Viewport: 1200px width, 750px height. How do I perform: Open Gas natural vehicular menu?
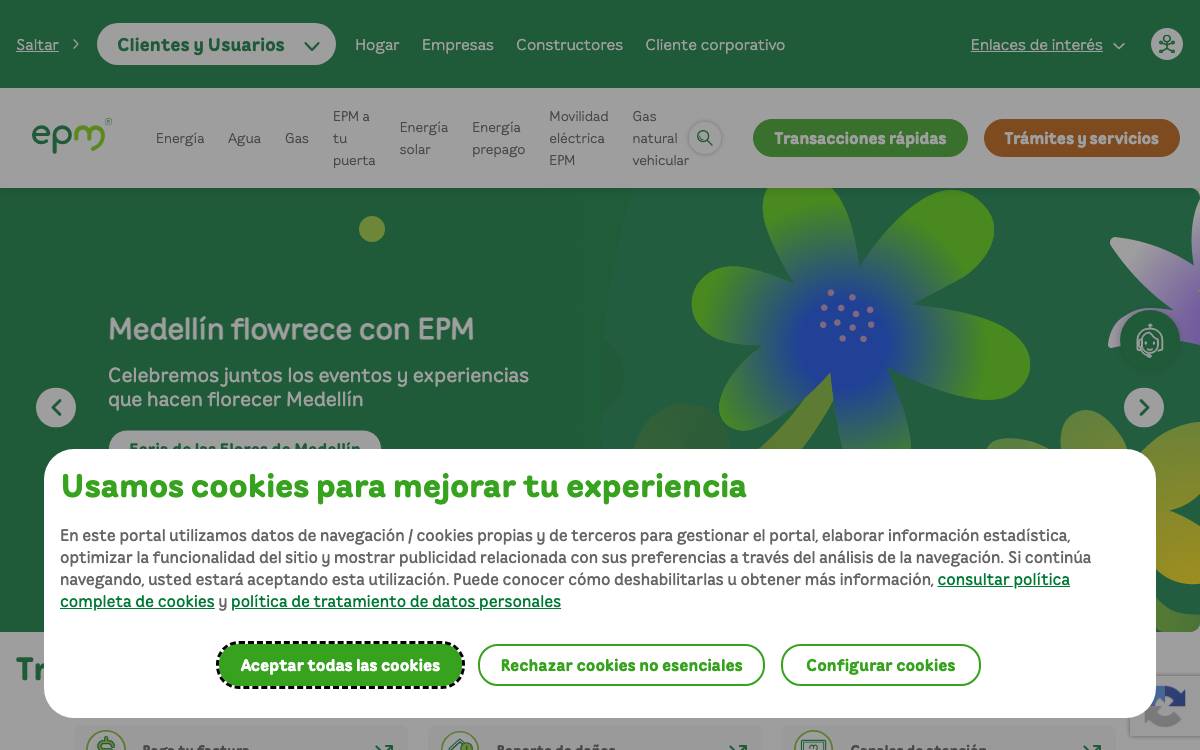click(660, 138)
